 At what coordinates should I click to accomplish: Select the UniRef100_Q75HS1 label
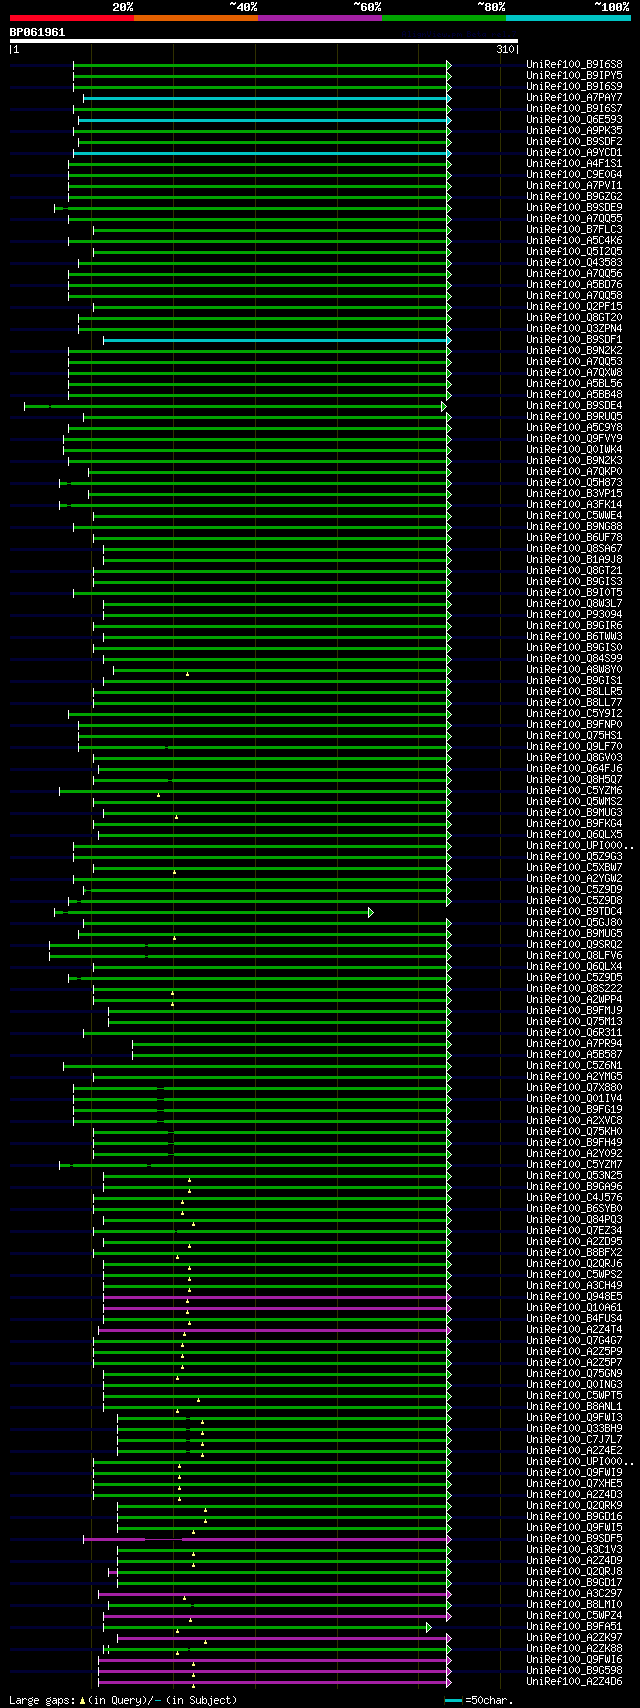574,736
